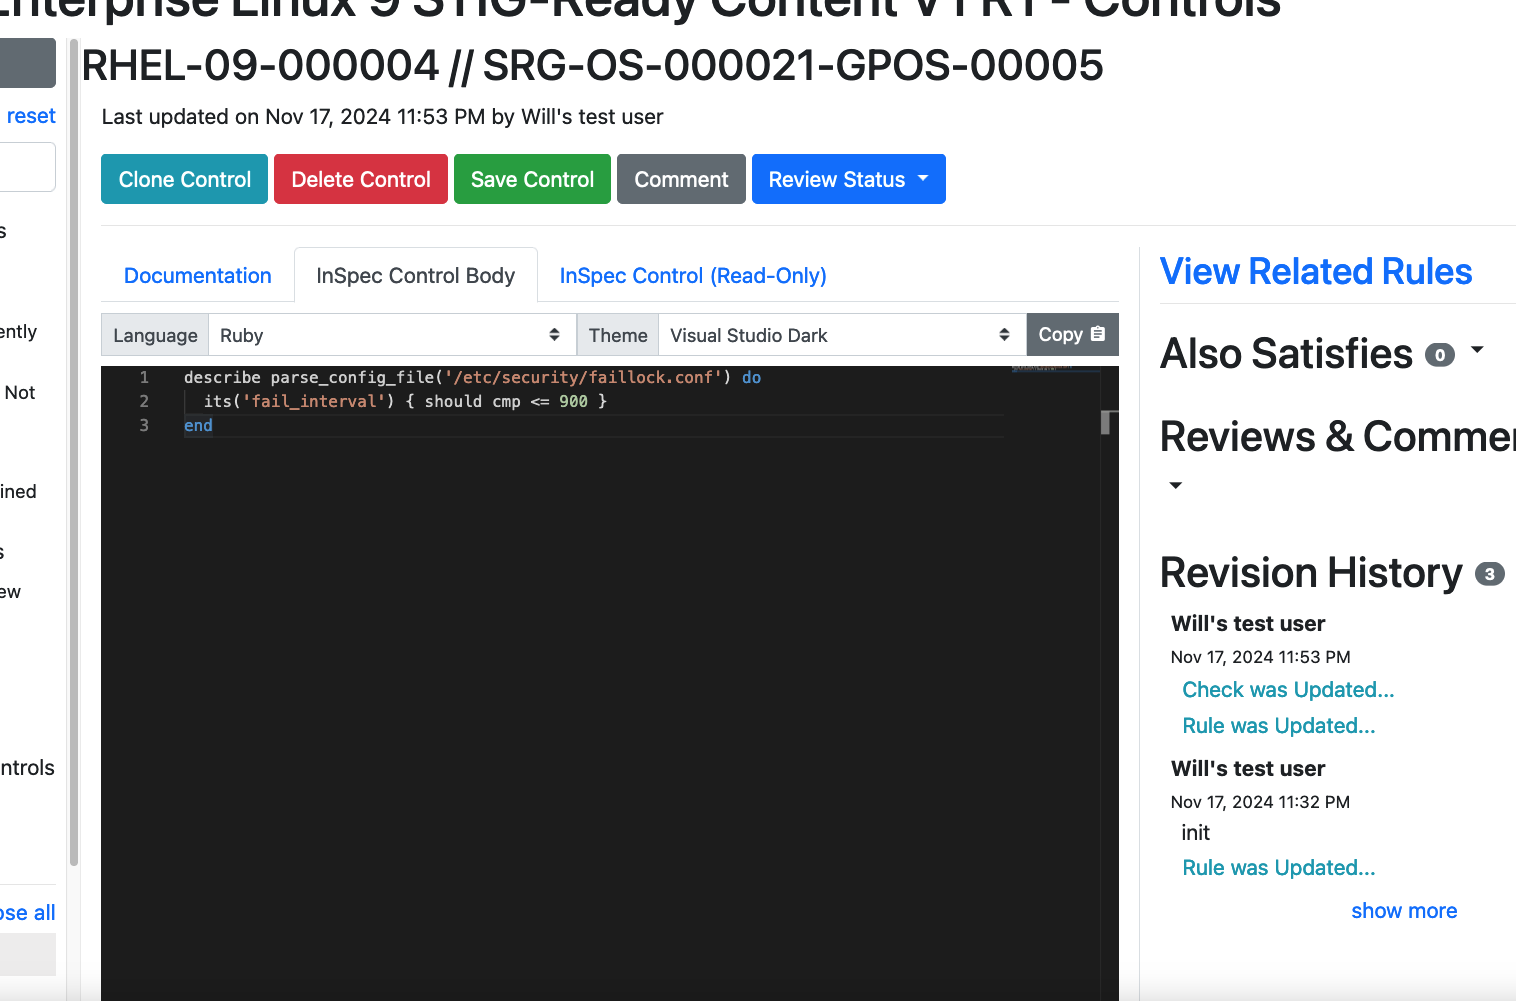The height and width of the screenshot is (1001, 1516).
Task: Open the InSpec Control (Read-Only) tab
Action: click(692, 276)
